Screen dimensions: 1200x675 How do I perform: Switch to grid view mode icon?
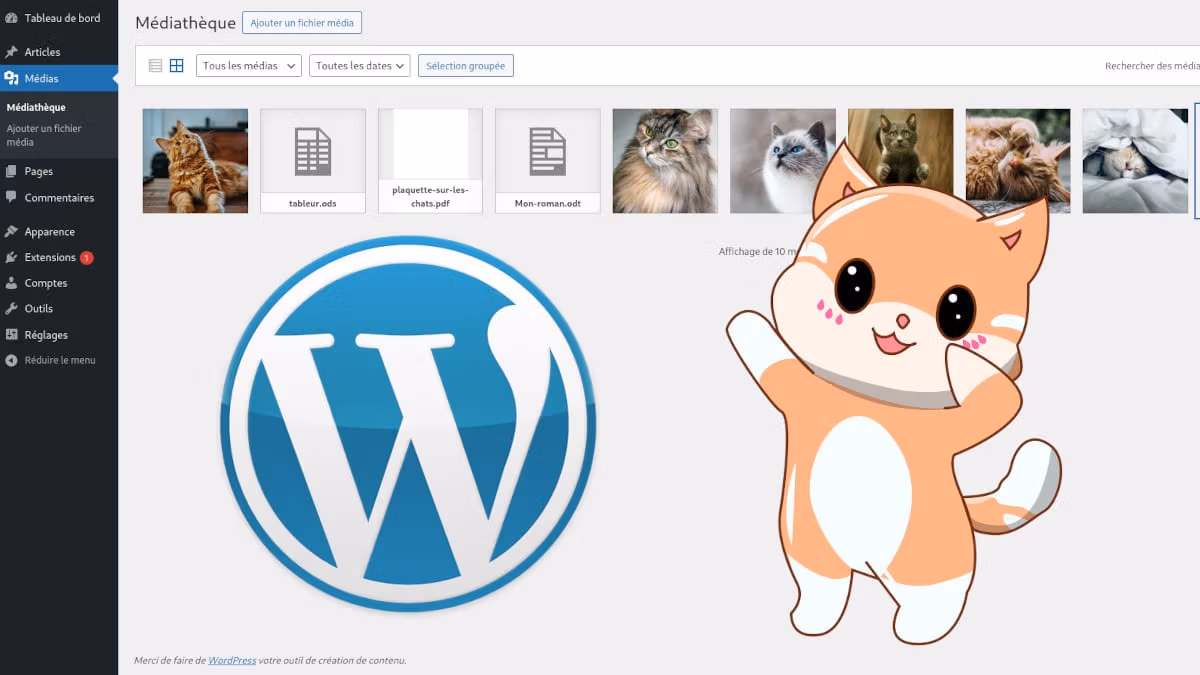tap(177, 66)
